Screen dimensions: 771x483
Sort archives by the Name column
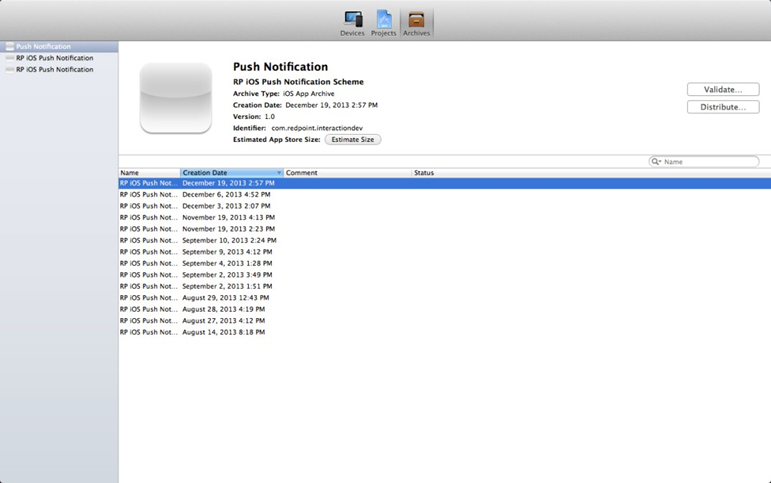148,173
